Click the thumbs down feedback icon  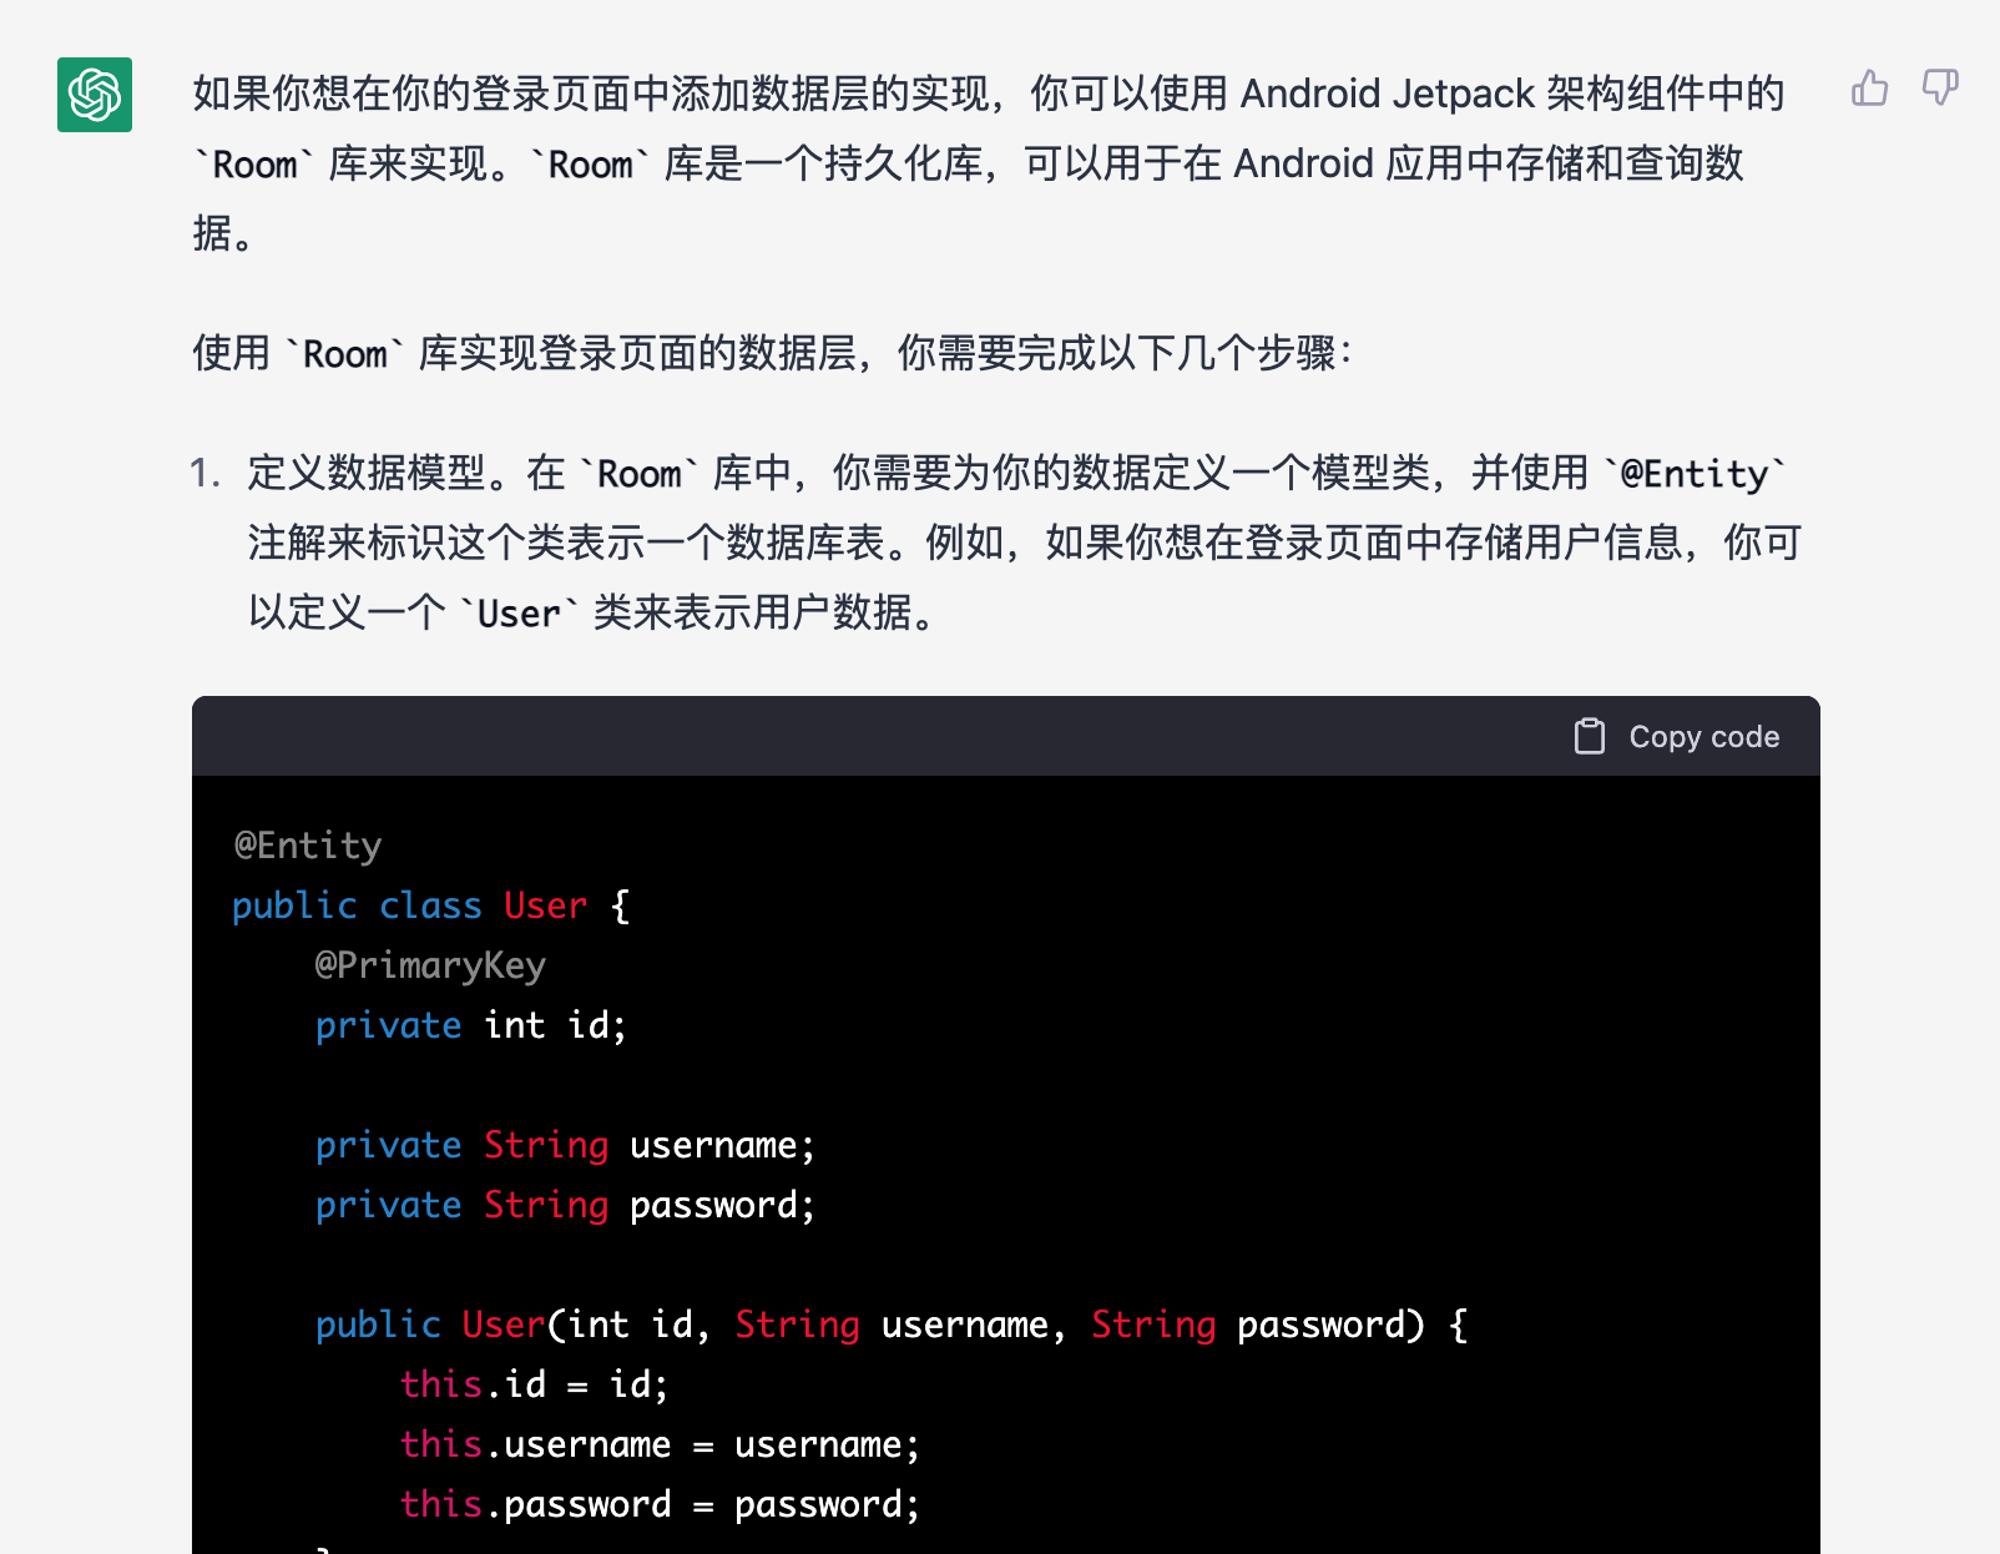click(1940, 88)
